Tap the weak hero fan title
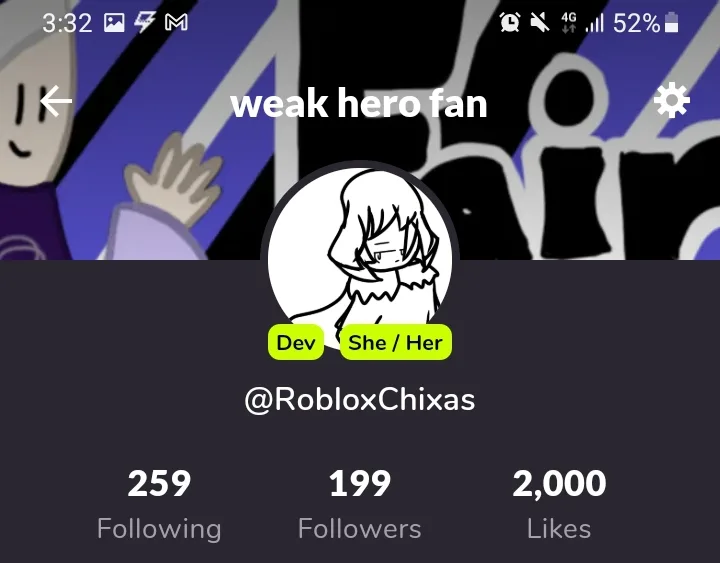The image size is (720, 563). point(359,103)
